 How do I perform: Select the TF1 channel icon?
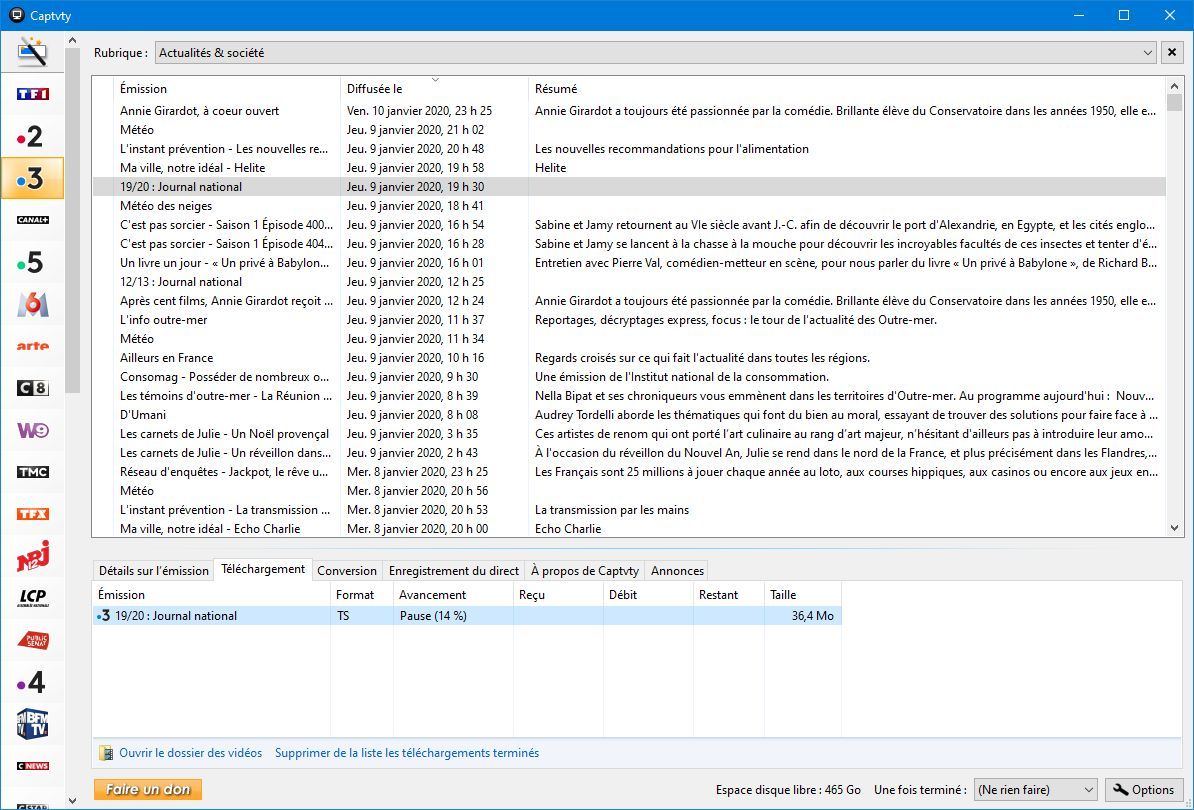[x=32, y=94]
